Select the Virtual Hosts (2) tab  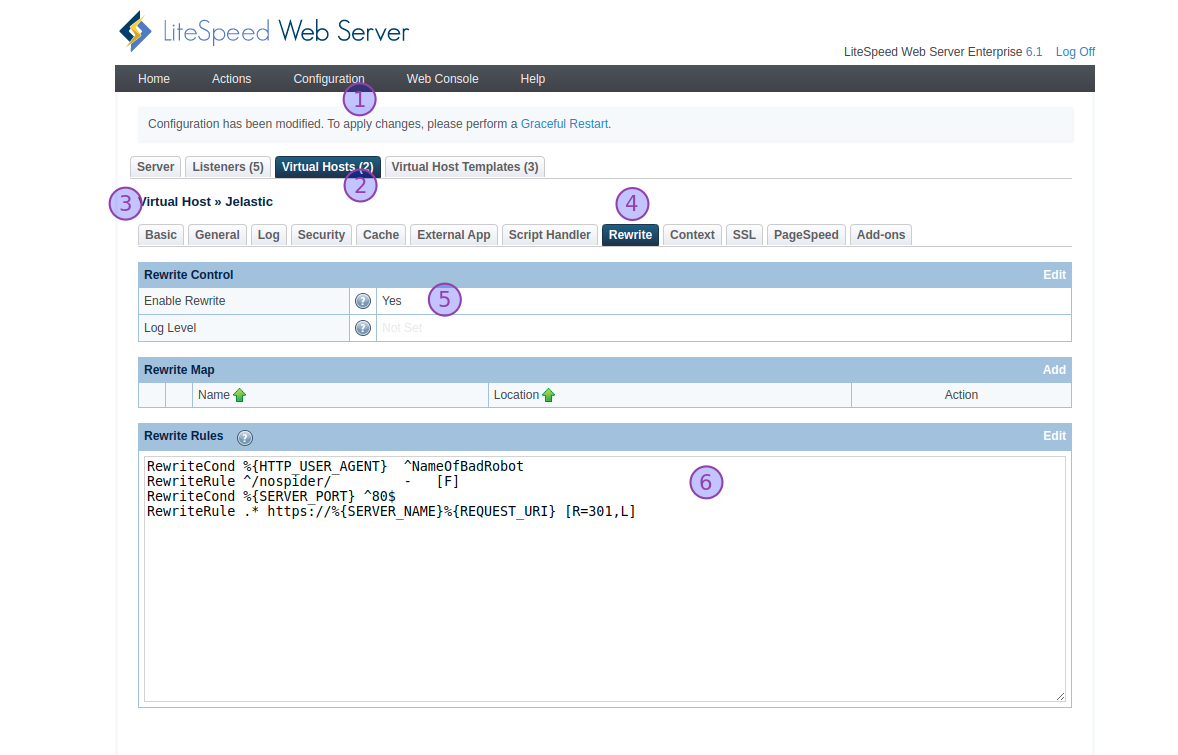pos(328,167)
